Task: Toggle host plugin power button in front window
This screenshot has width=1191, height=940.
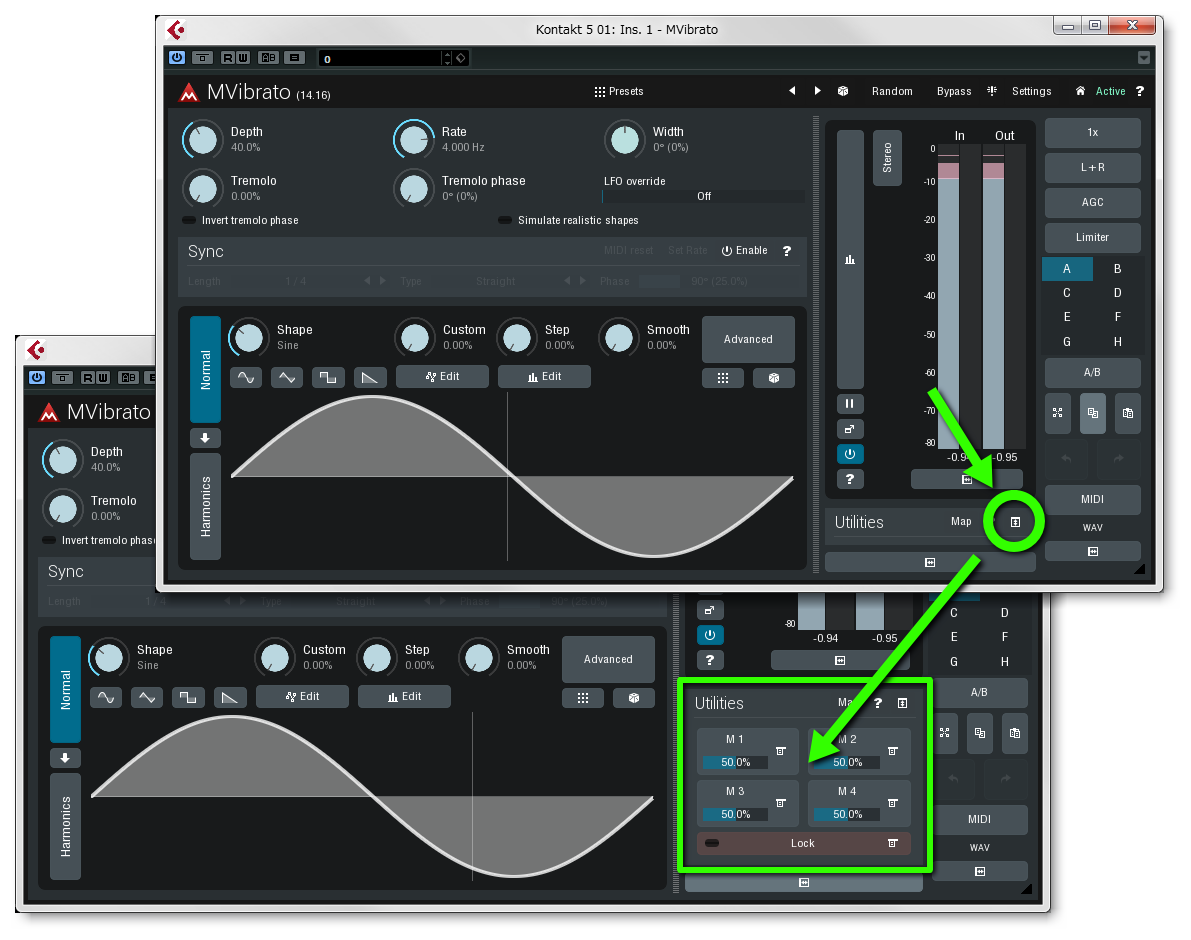Action: (177, 58)
